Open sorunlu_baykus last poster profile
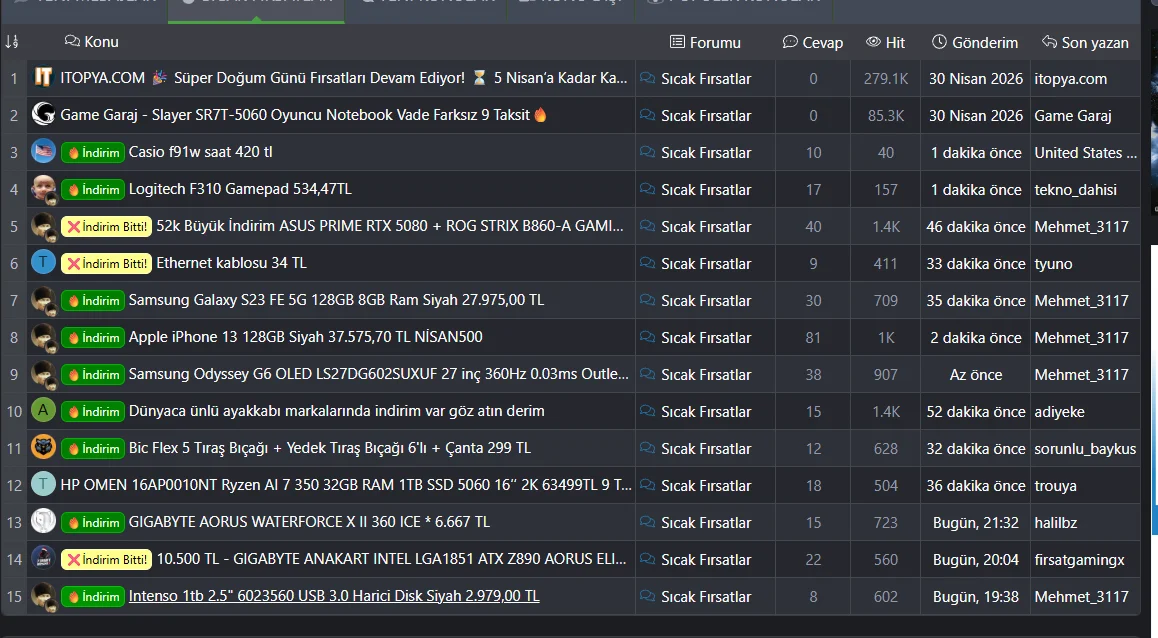The image size is (1158, 638). click(x=1085, y=448)
